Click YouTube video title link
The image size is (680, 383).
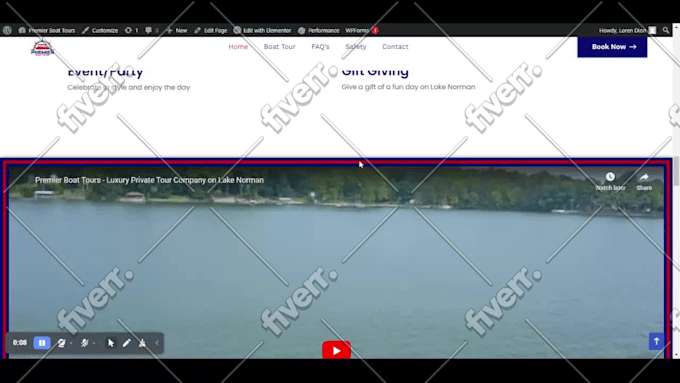(x=149, y=180)
